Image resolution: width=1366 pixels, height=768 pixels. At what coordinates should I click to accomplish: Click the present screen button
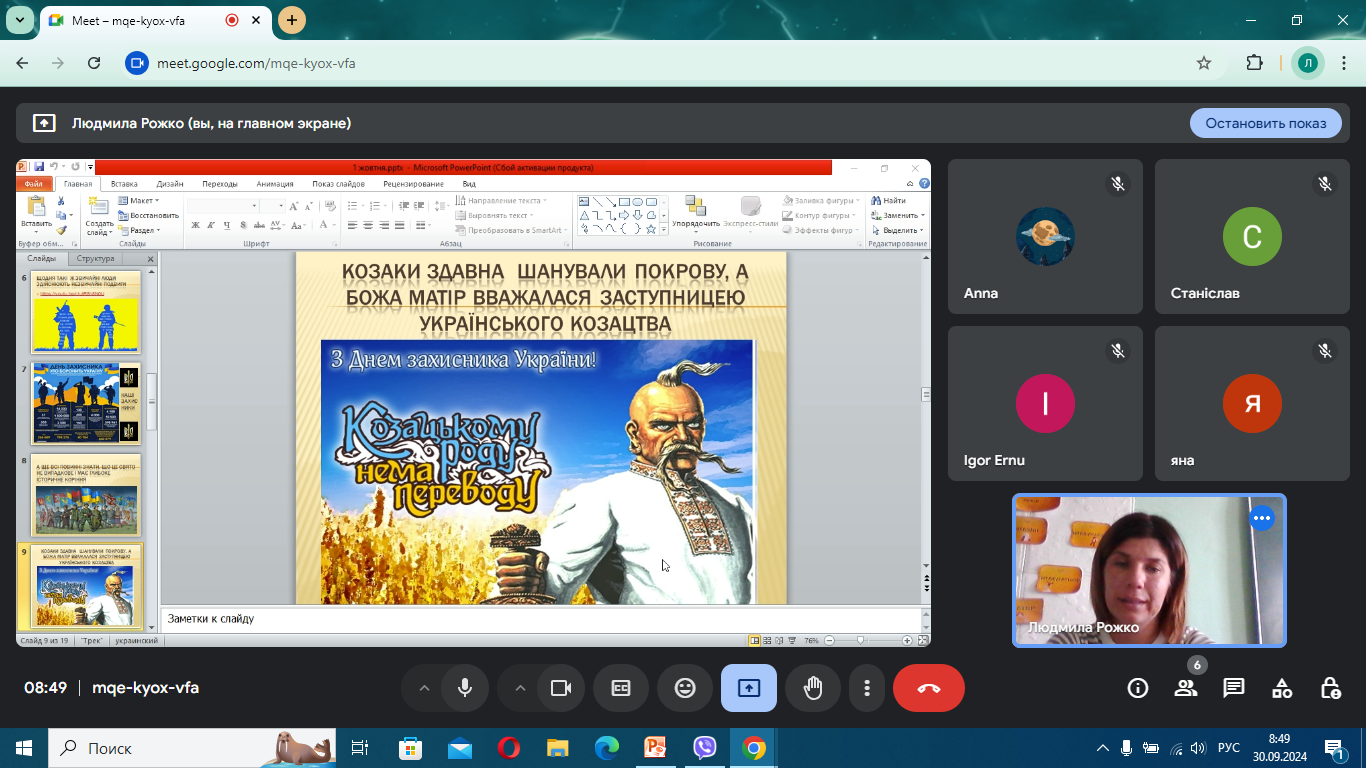(749, 688)
